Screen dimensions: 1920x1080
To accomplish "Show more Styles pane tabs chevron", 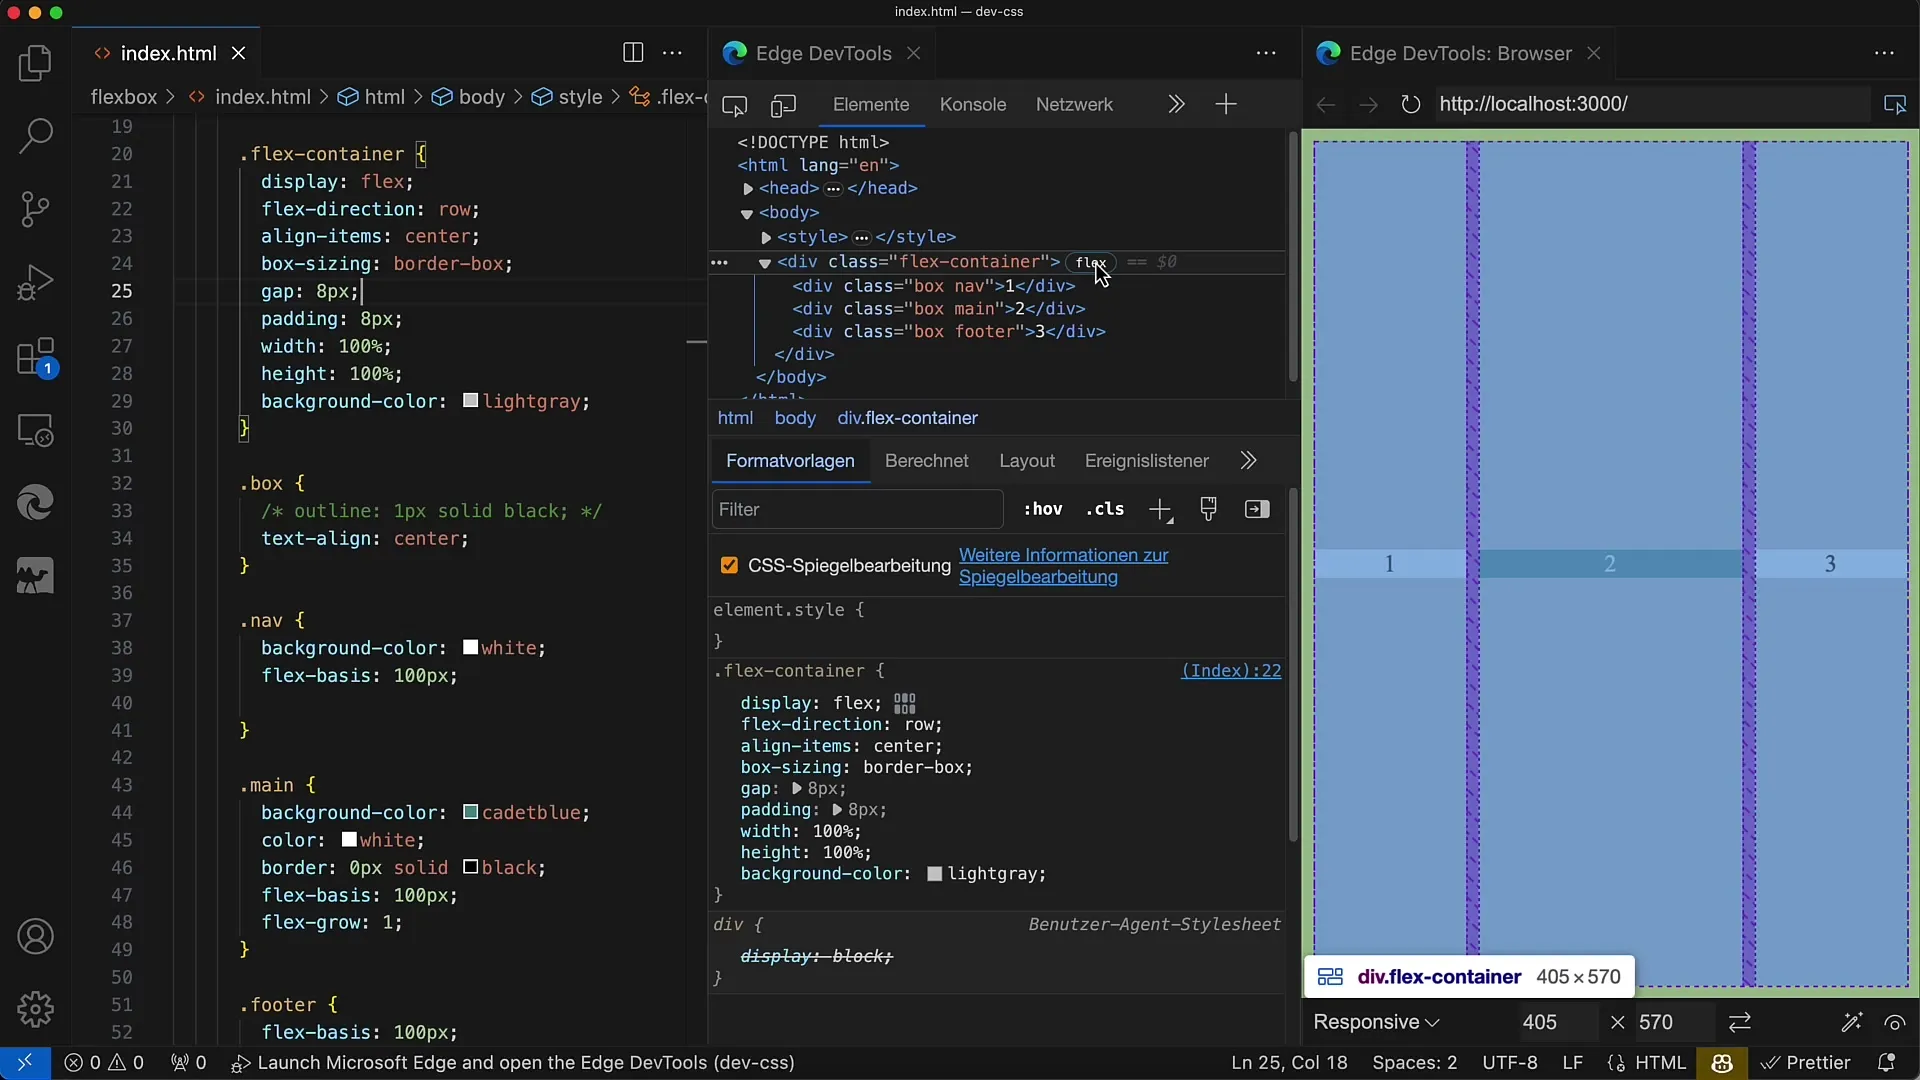I will [1248, 461].
